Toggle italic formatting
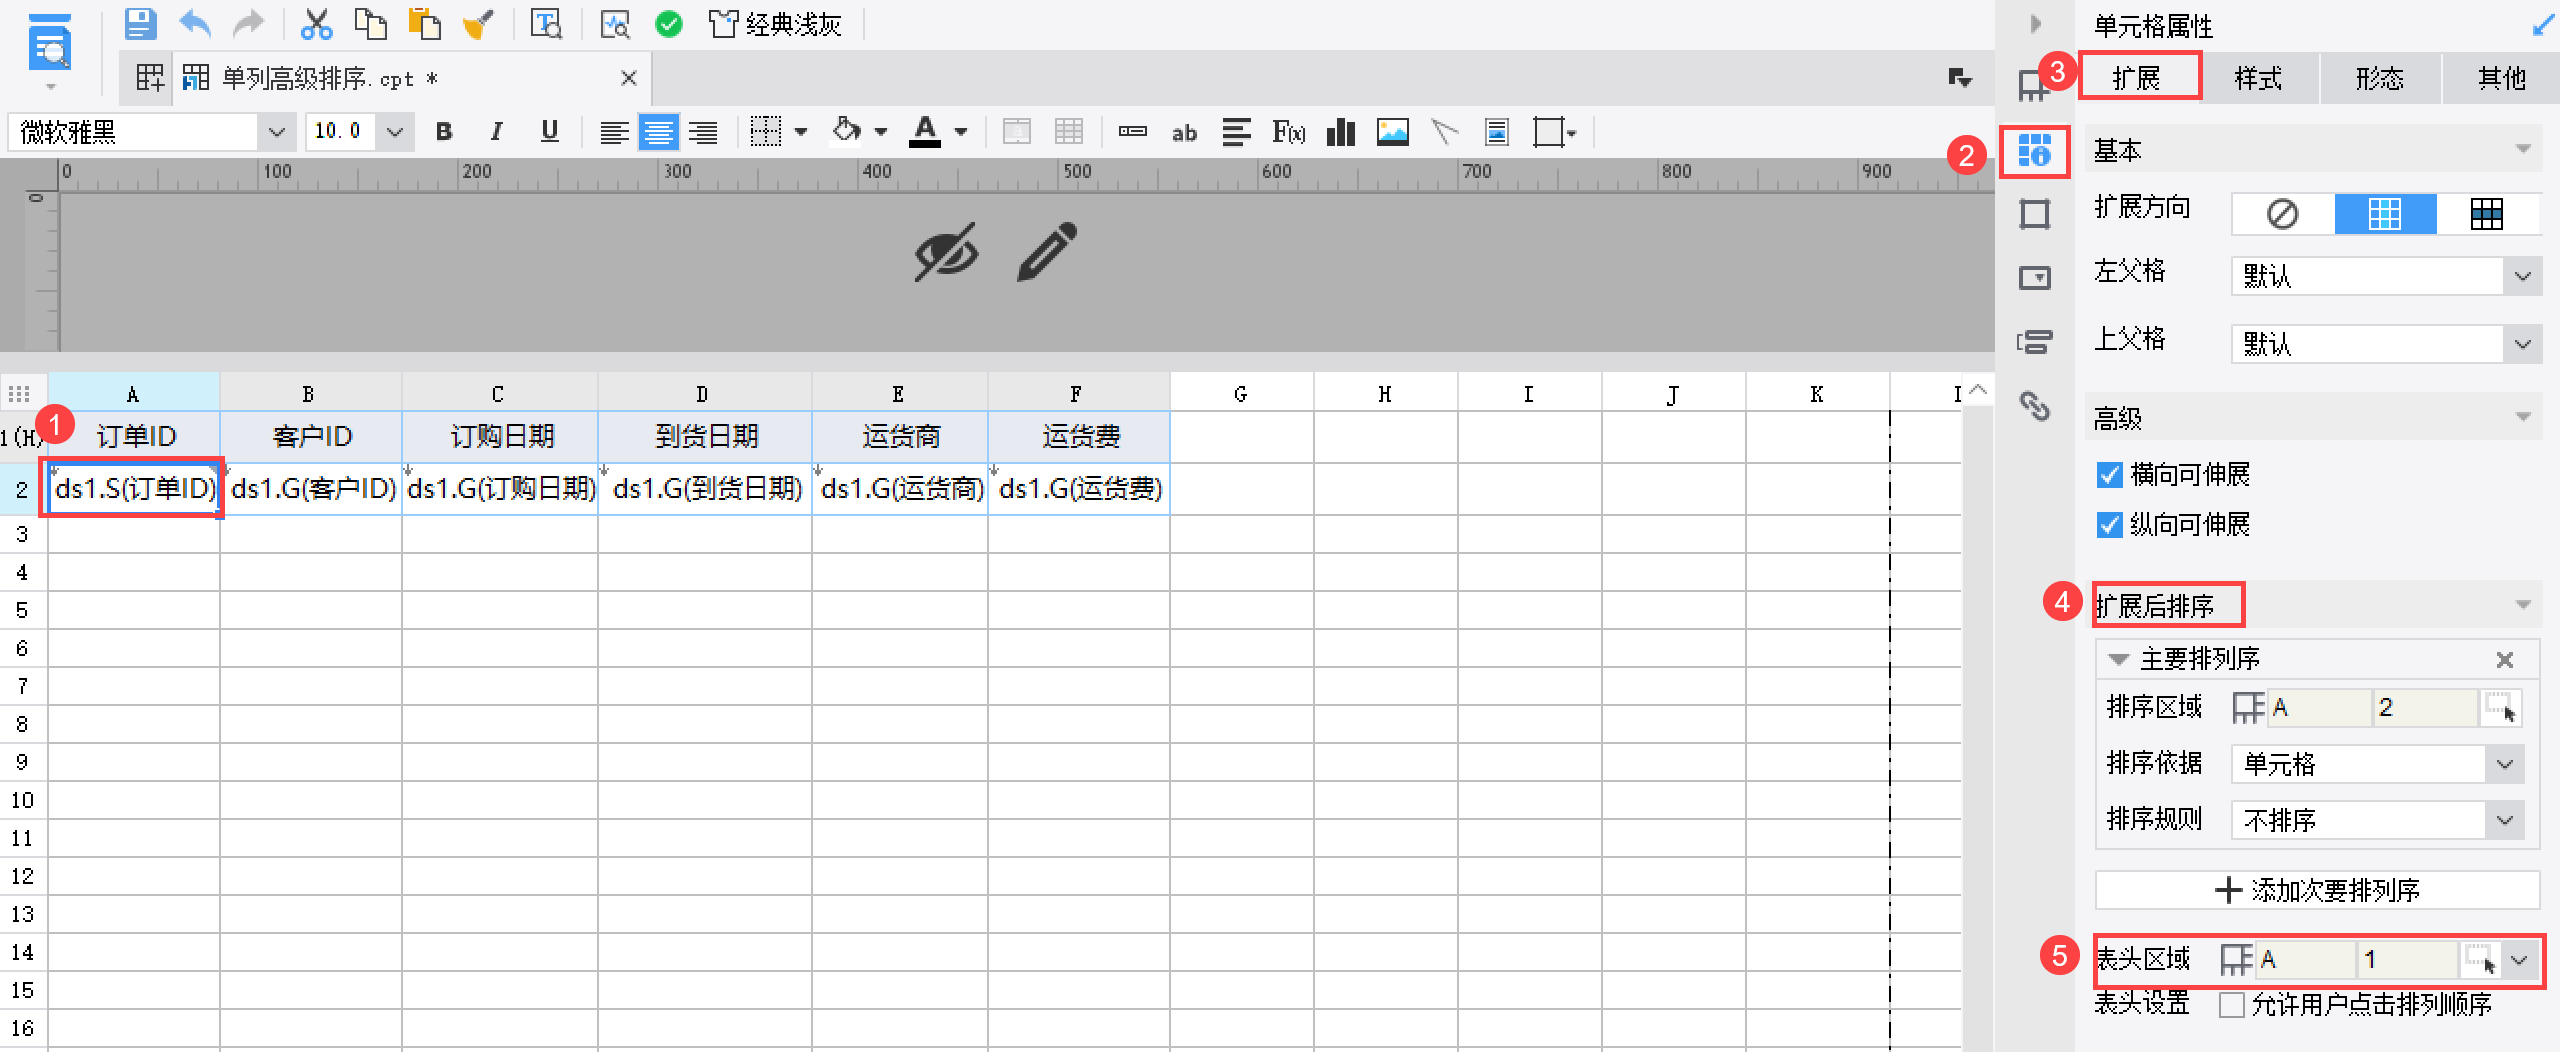This screenshot has width=2560, height=1052. pos(497,132)
